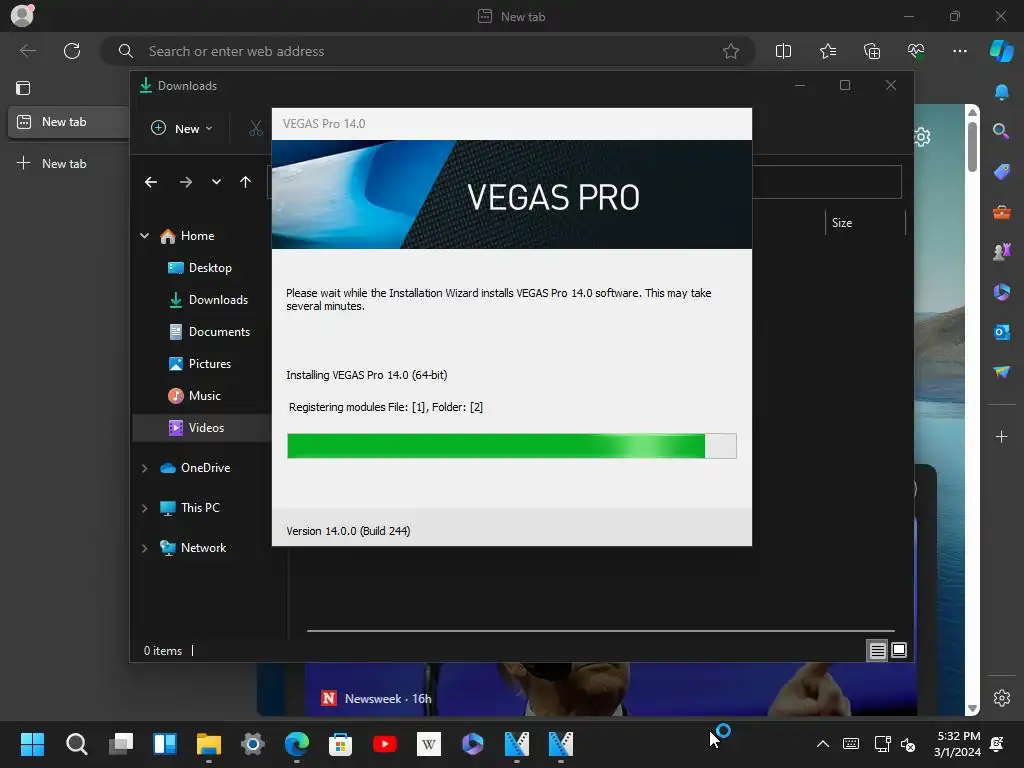1024x768 pixels.
Task: Click the Edge profile avatar icon
Action: click(x=22, y=15)
